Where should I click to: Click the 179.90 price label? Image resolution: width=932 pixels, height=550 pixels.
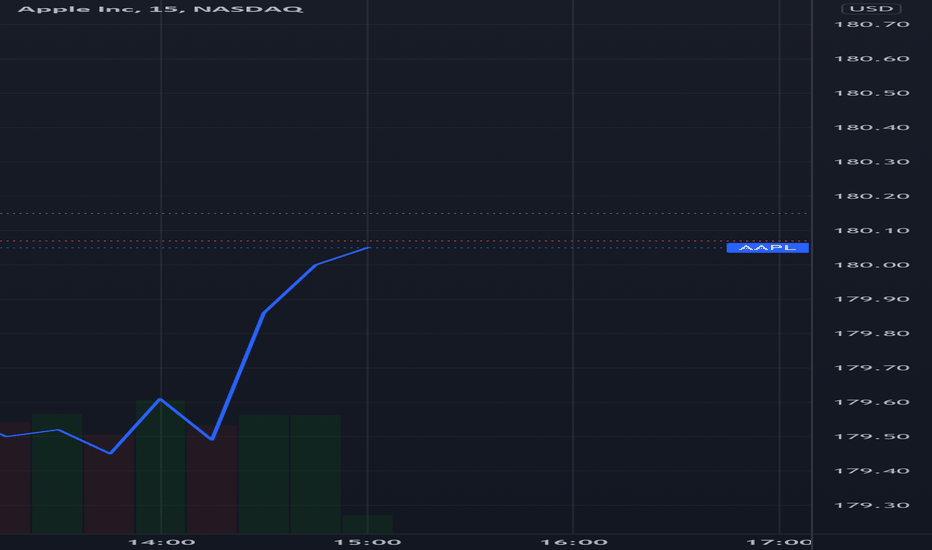[872, 299]
